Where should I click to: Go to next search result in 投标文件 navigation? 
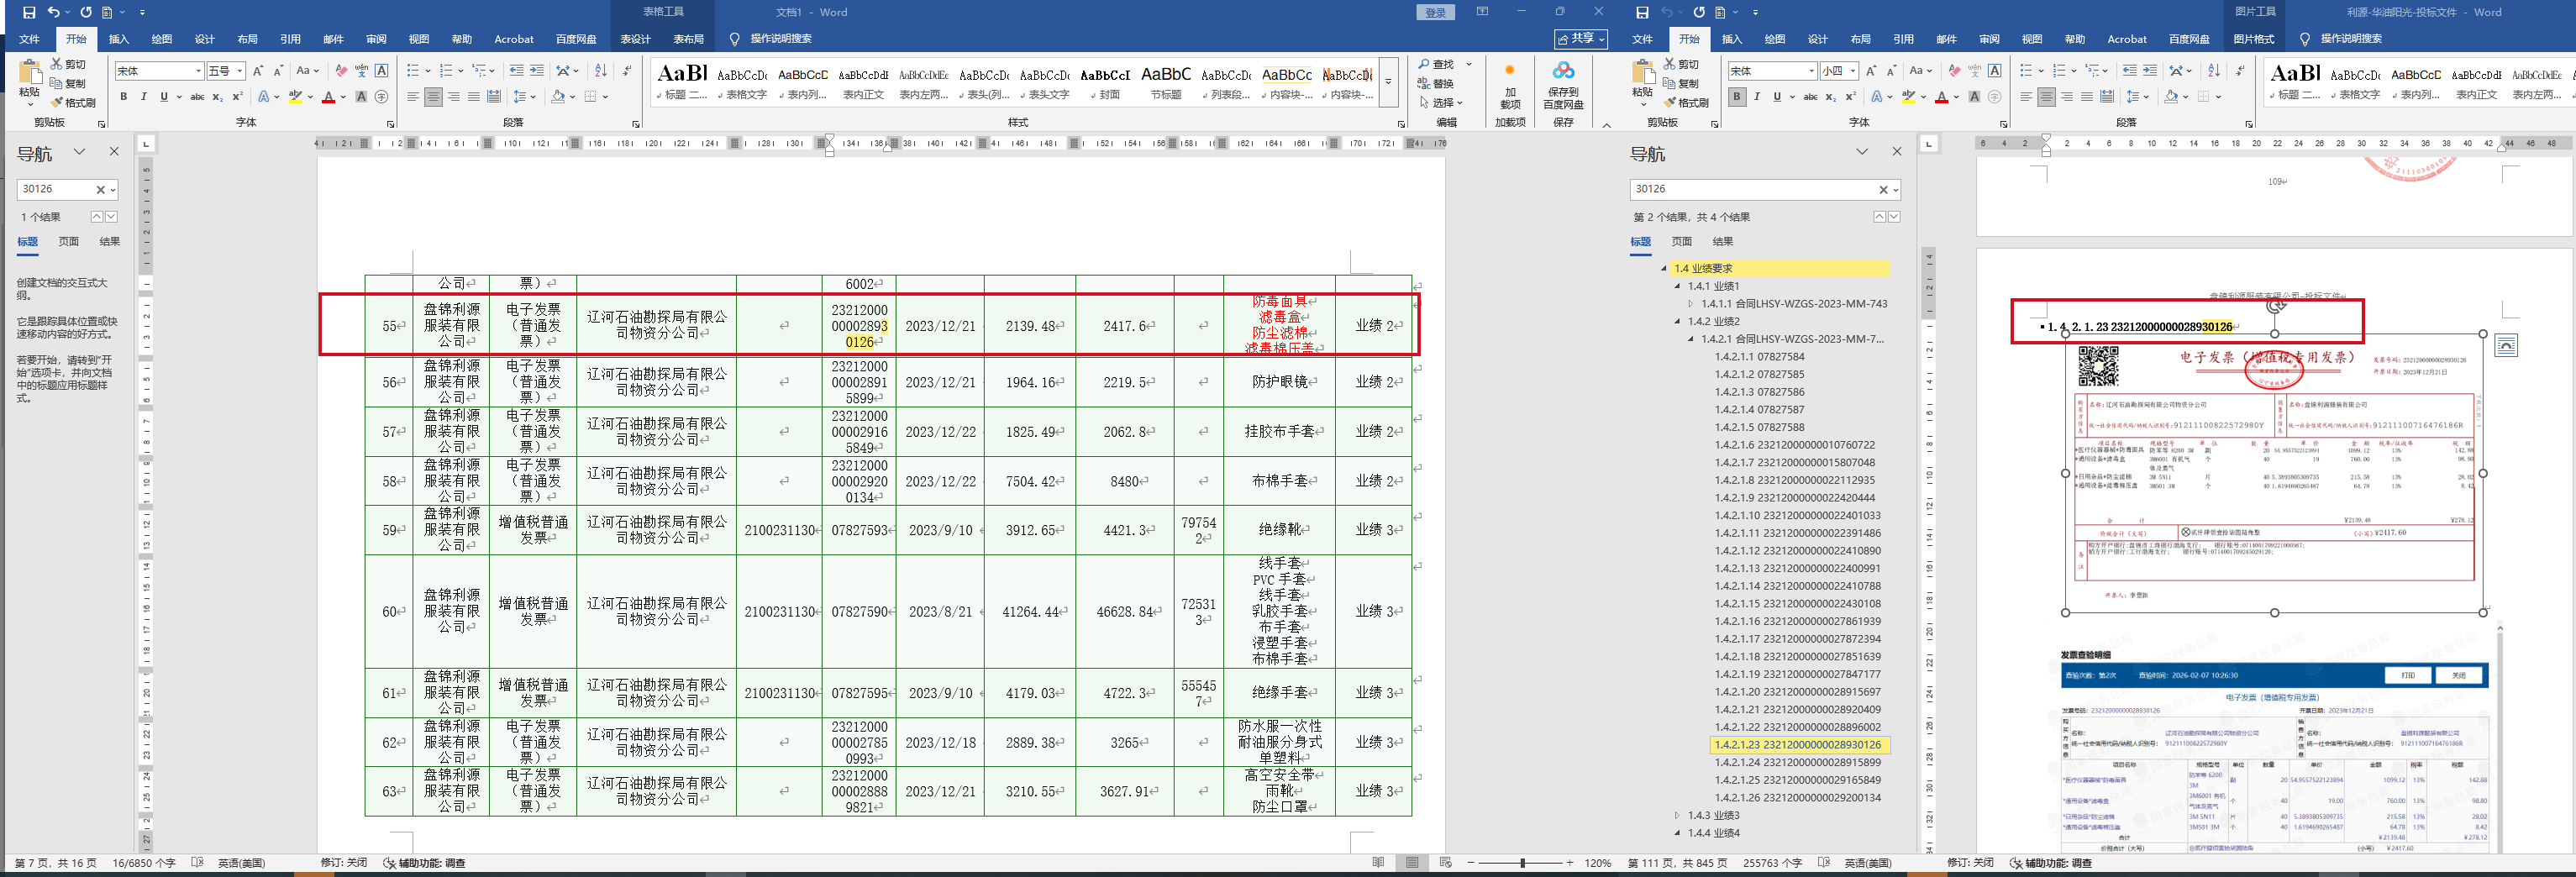click(1894, 216)
